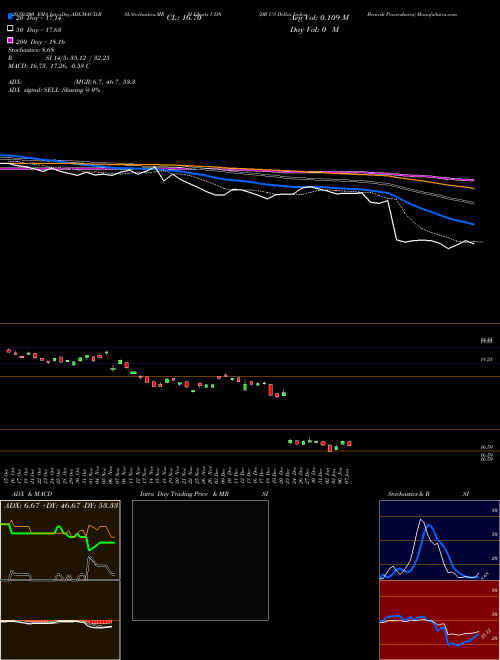Click the ManafaSutra.com watermark link
This screenshot has width=500, height=660.
(437, 14)
